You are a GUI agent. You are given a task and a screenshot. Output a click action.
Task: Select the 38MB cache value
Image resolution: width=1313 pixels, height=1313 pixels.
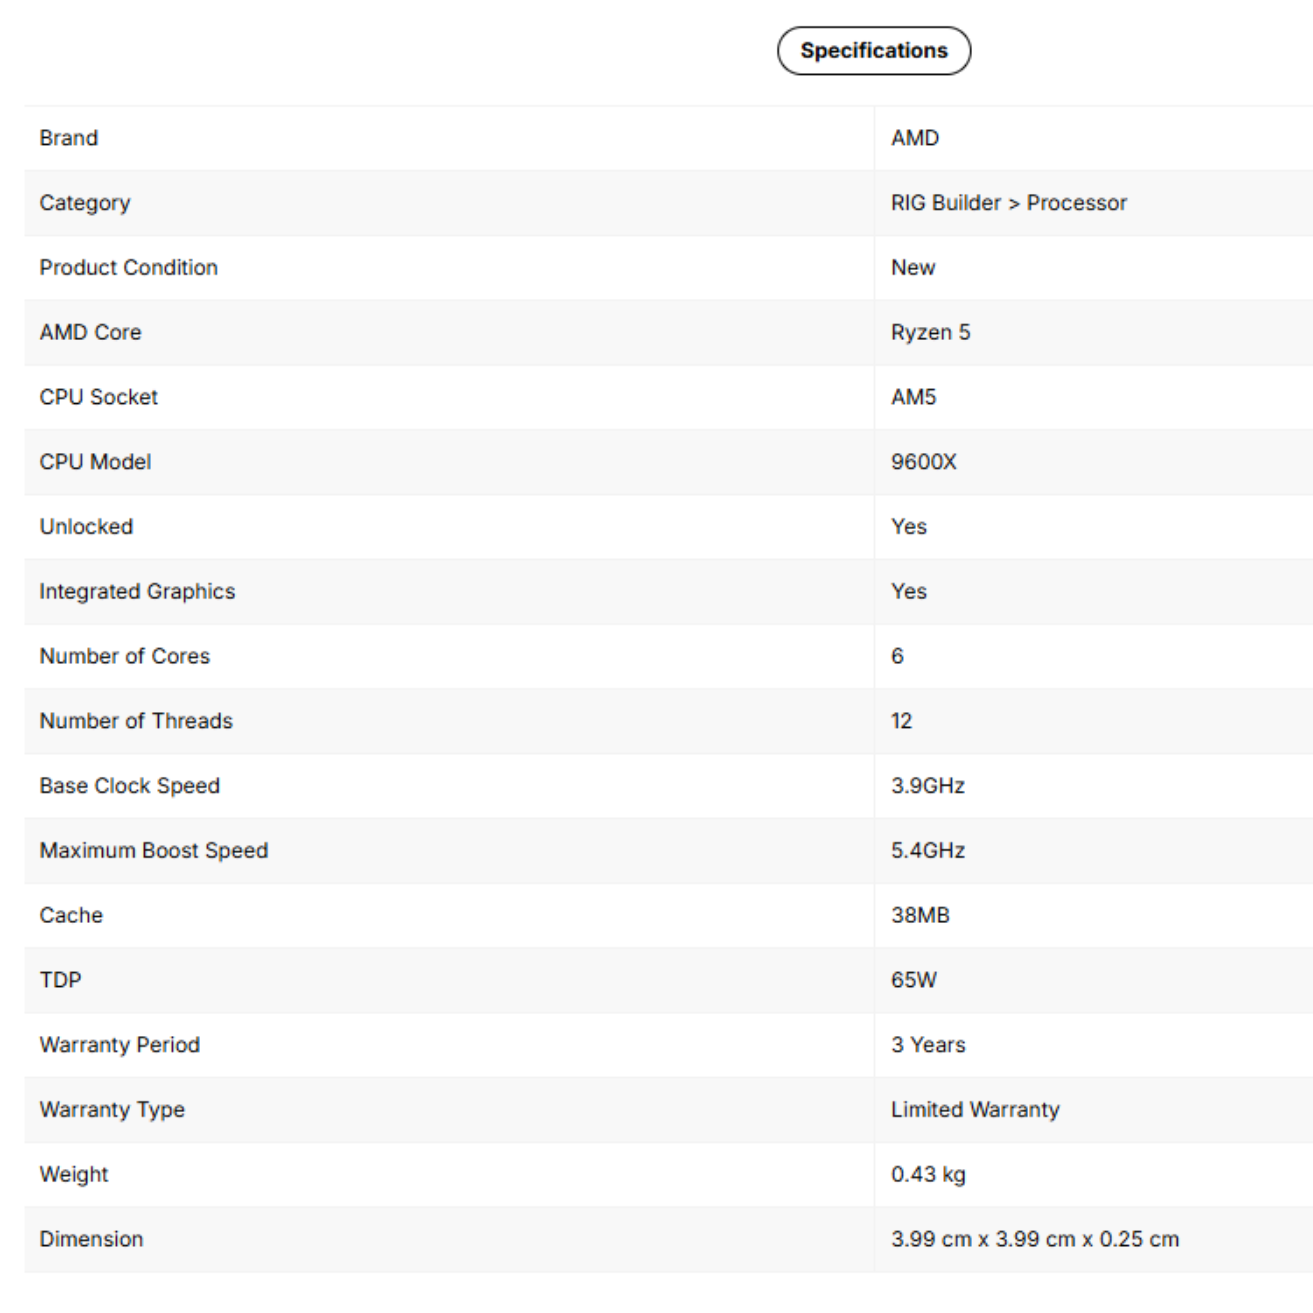pyautogui.click(x=920, y=915)
